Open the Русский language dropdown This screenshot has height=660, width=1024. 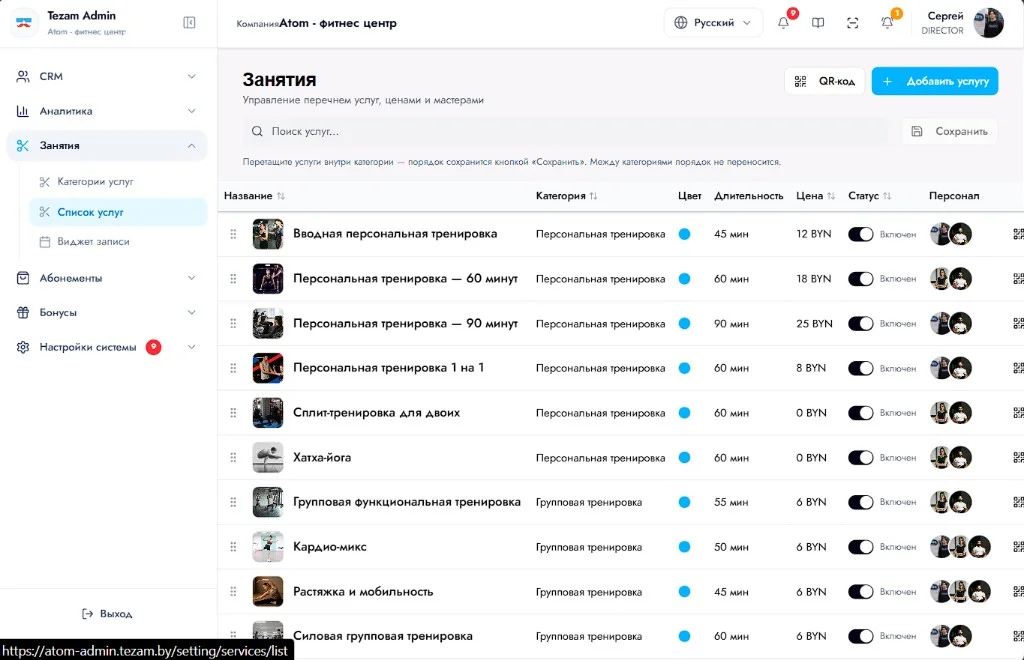point(713,23)
